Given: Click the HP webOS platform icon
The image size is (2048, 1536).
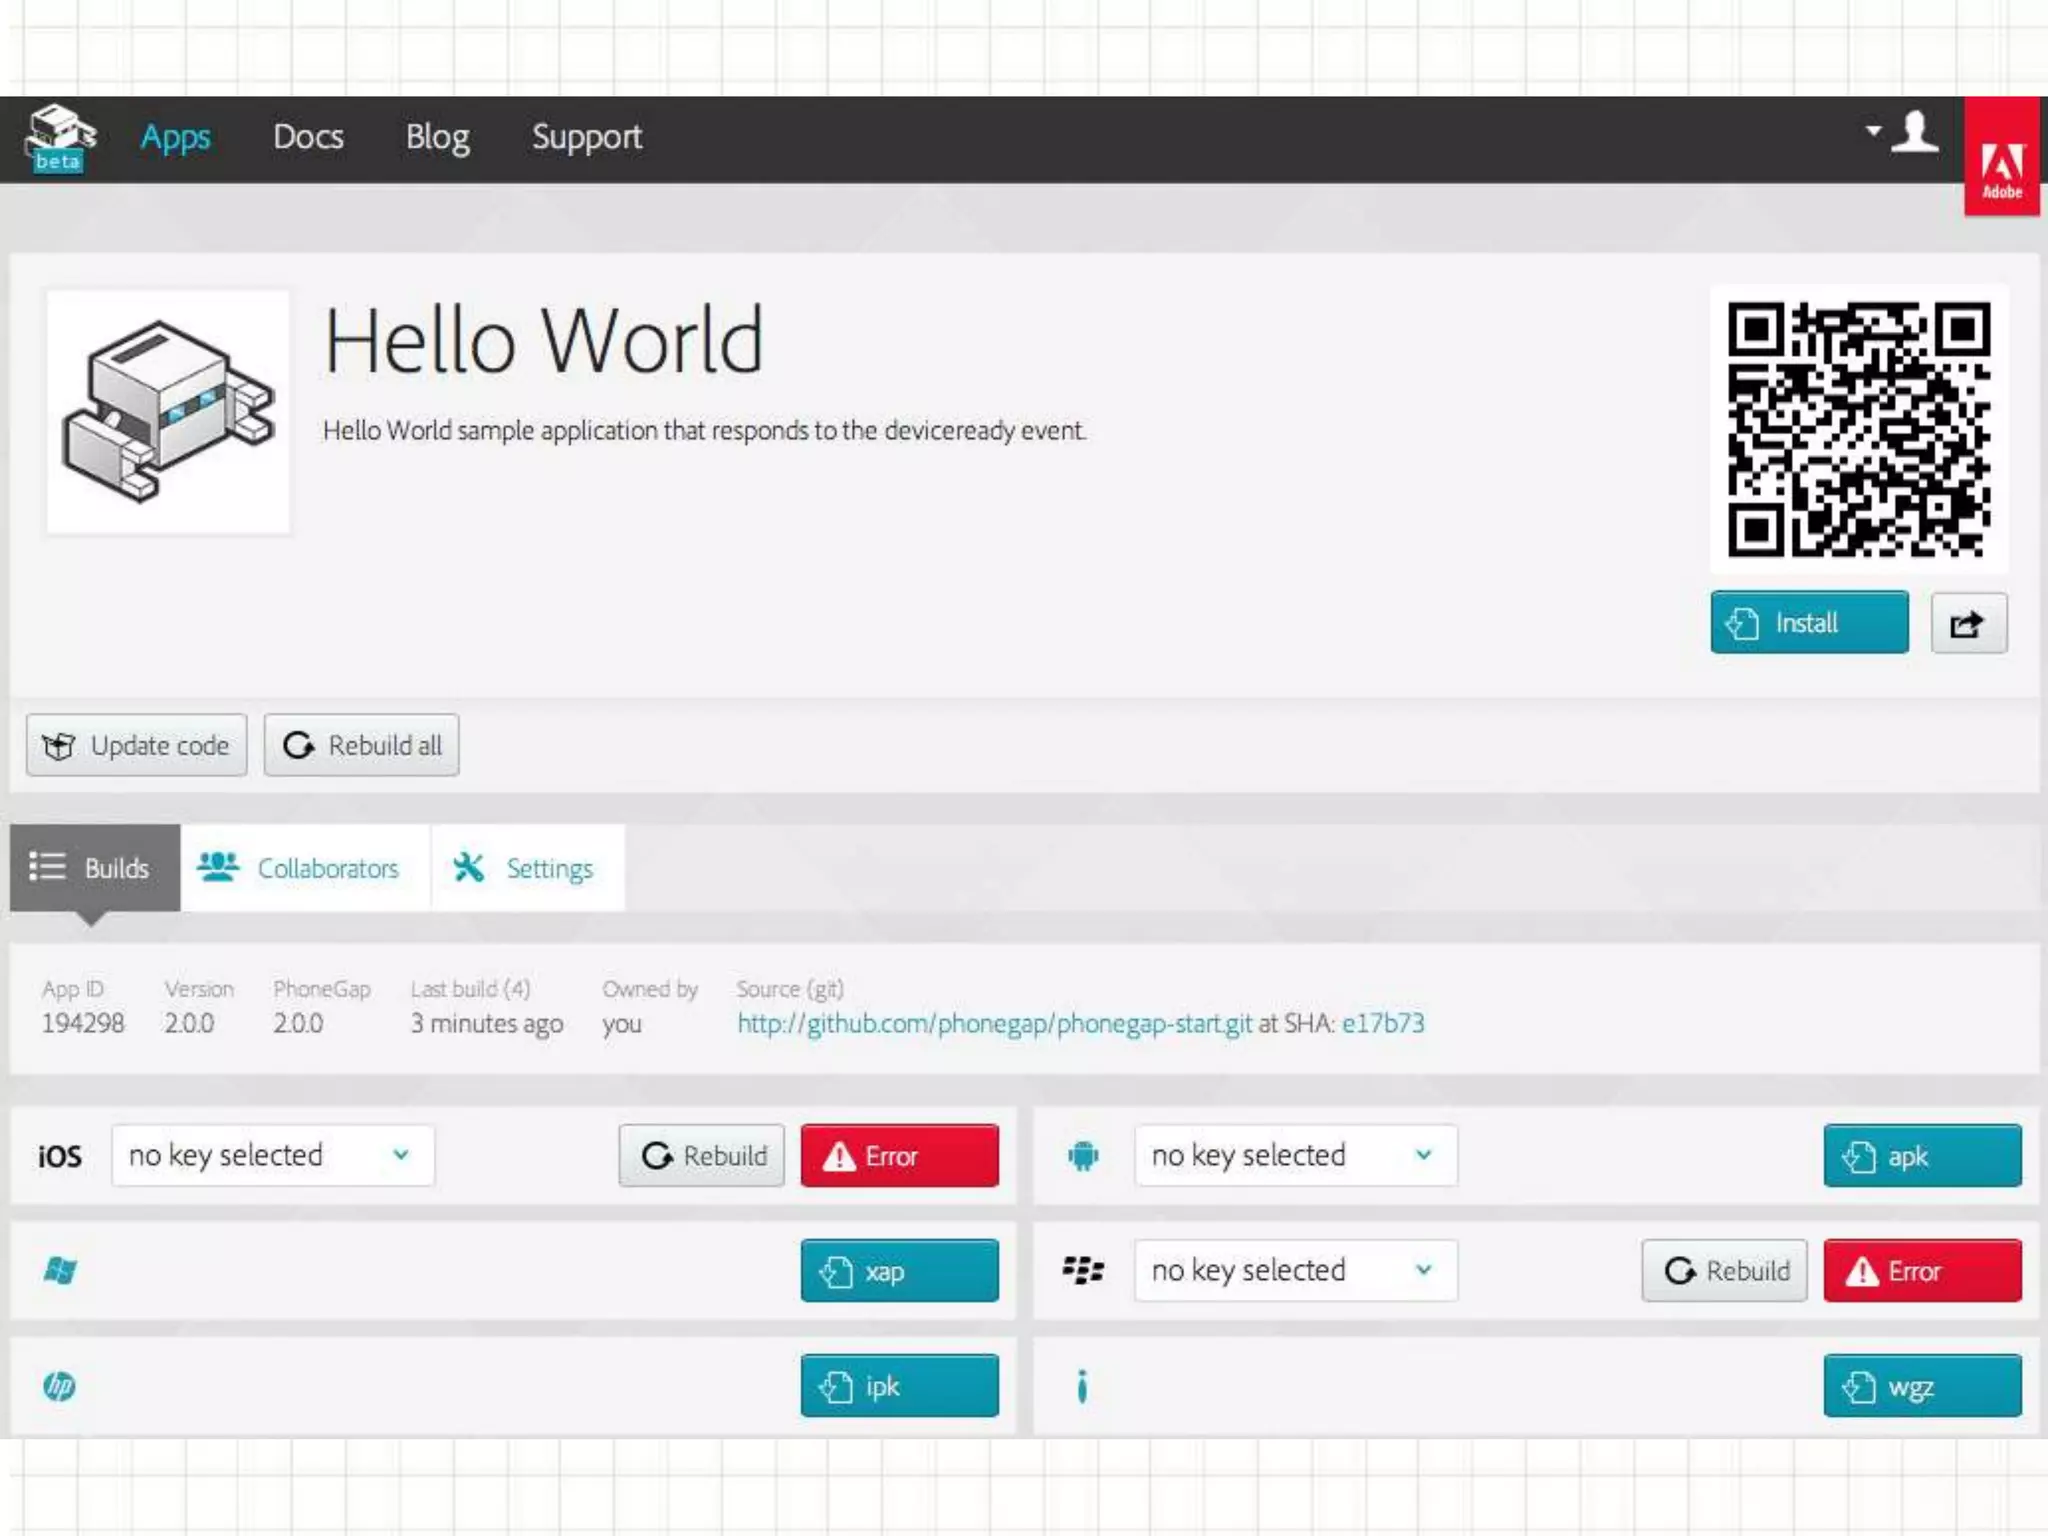Looking at the screenshot, I should pyautogui.click(x=60, y=1386).
